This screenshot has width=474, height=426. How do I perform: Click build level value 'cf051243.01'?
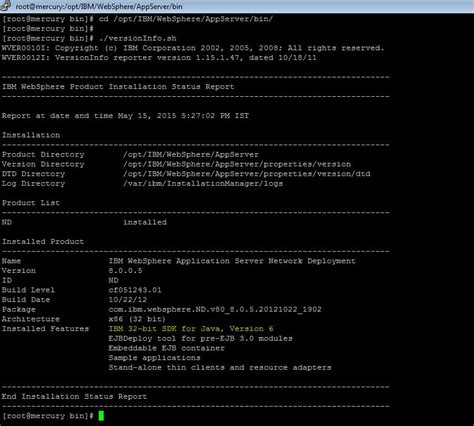[135, 290]
